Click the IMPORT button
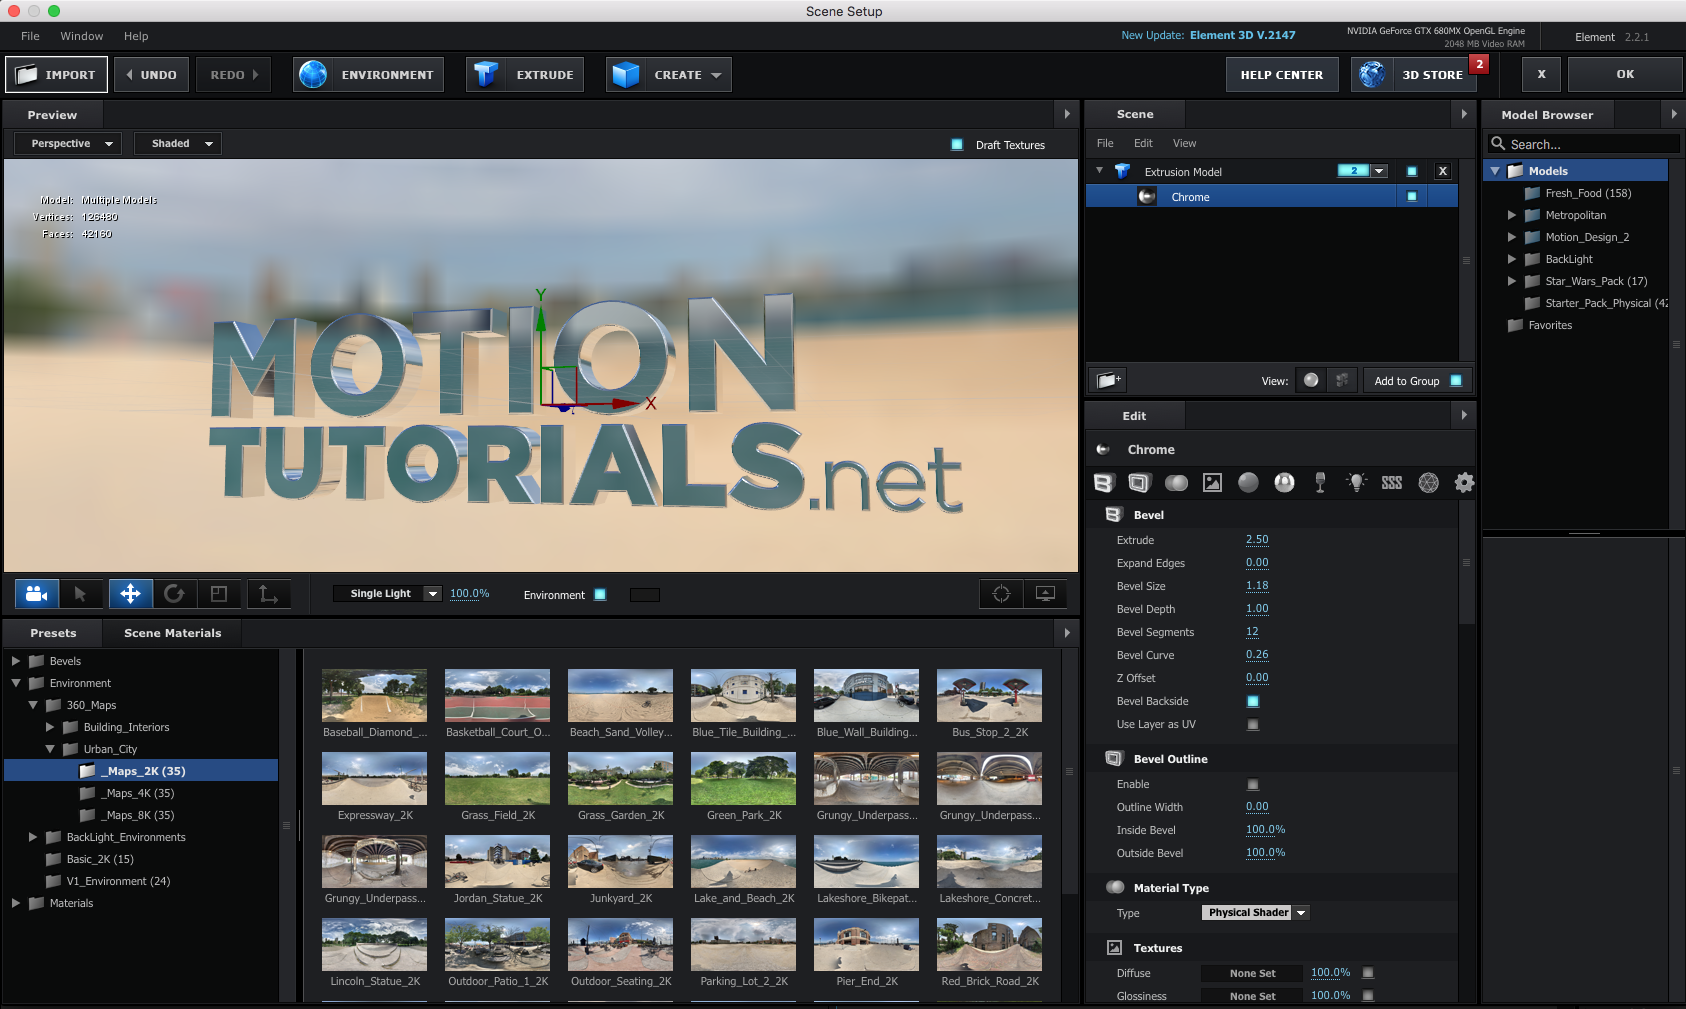 point(56,74)
